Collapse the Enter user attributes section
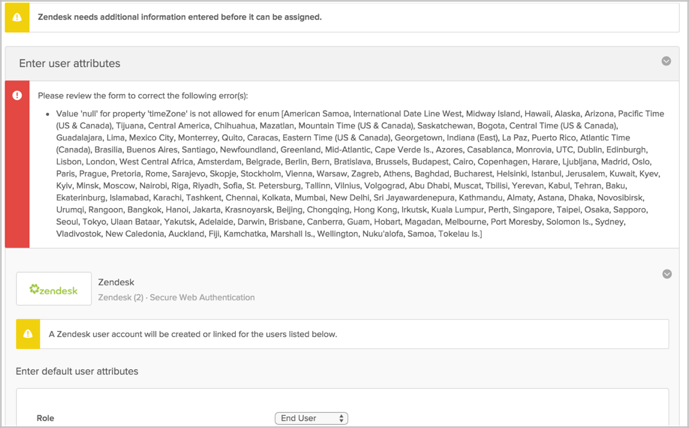The height and width of the screenshot is (428, 689). point(666,61)
